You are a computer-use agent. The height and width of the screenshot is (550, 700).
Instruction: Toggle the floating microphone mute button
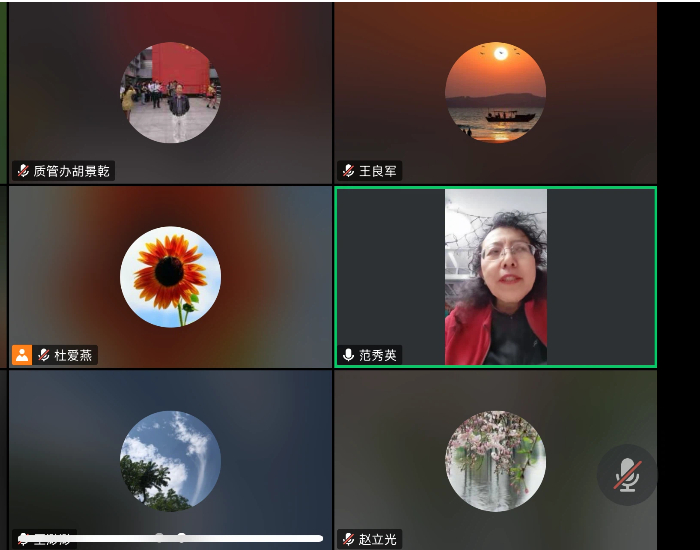pos(627,475)
